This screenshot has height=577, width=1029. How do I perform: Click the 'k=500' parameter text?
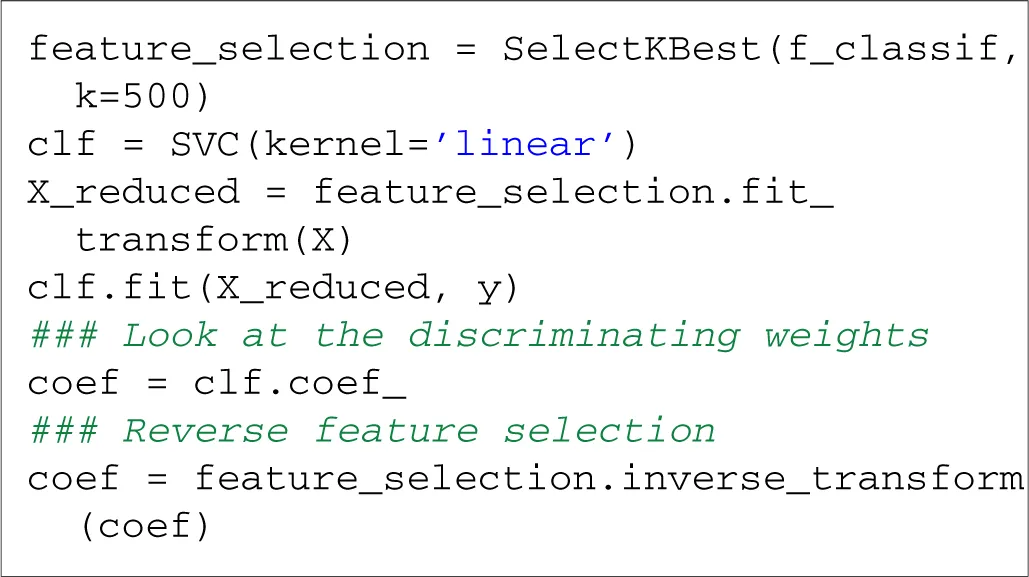[134, 97]
